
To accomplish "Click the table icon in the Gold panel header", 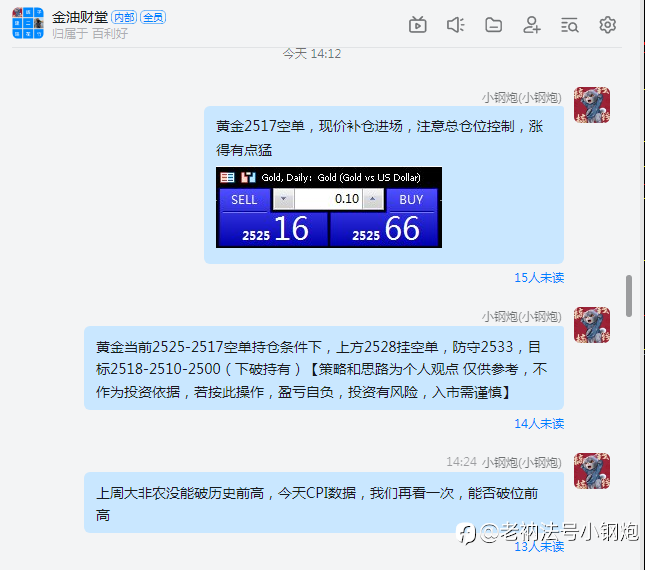I will (227, 177).
